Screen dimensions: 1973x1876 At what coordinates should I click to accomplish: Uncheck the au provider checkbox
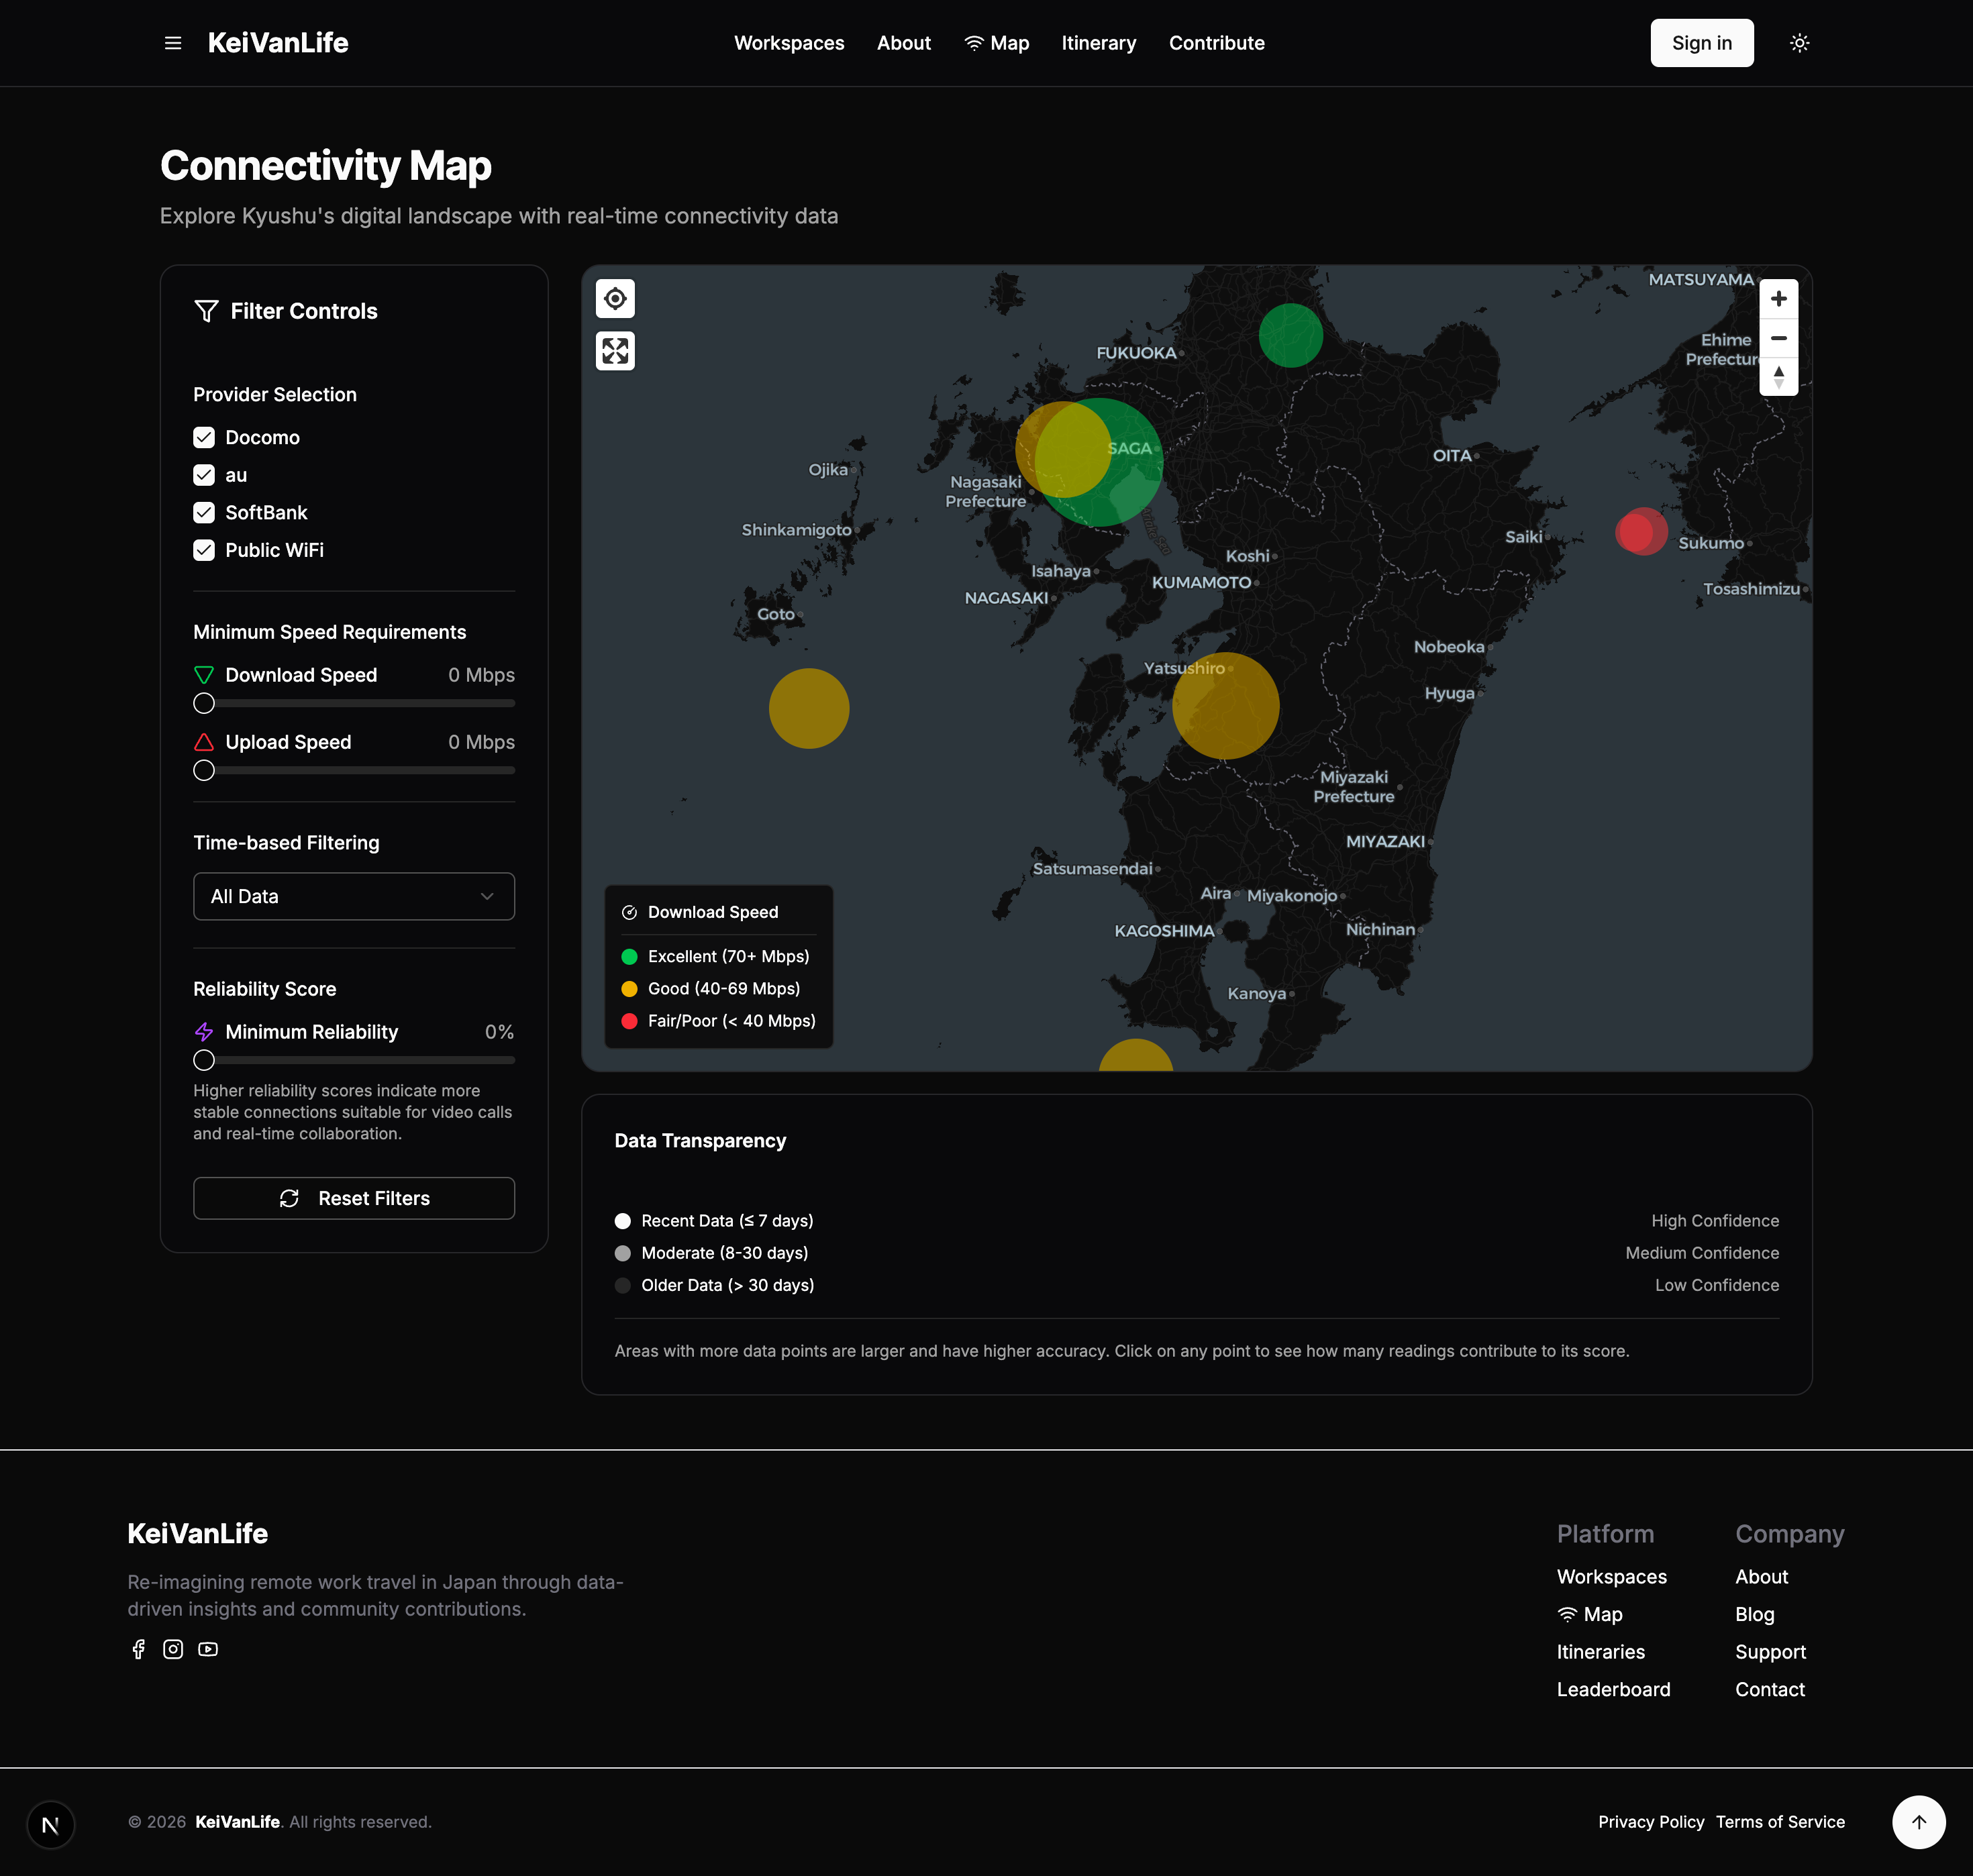click(204, 475)
